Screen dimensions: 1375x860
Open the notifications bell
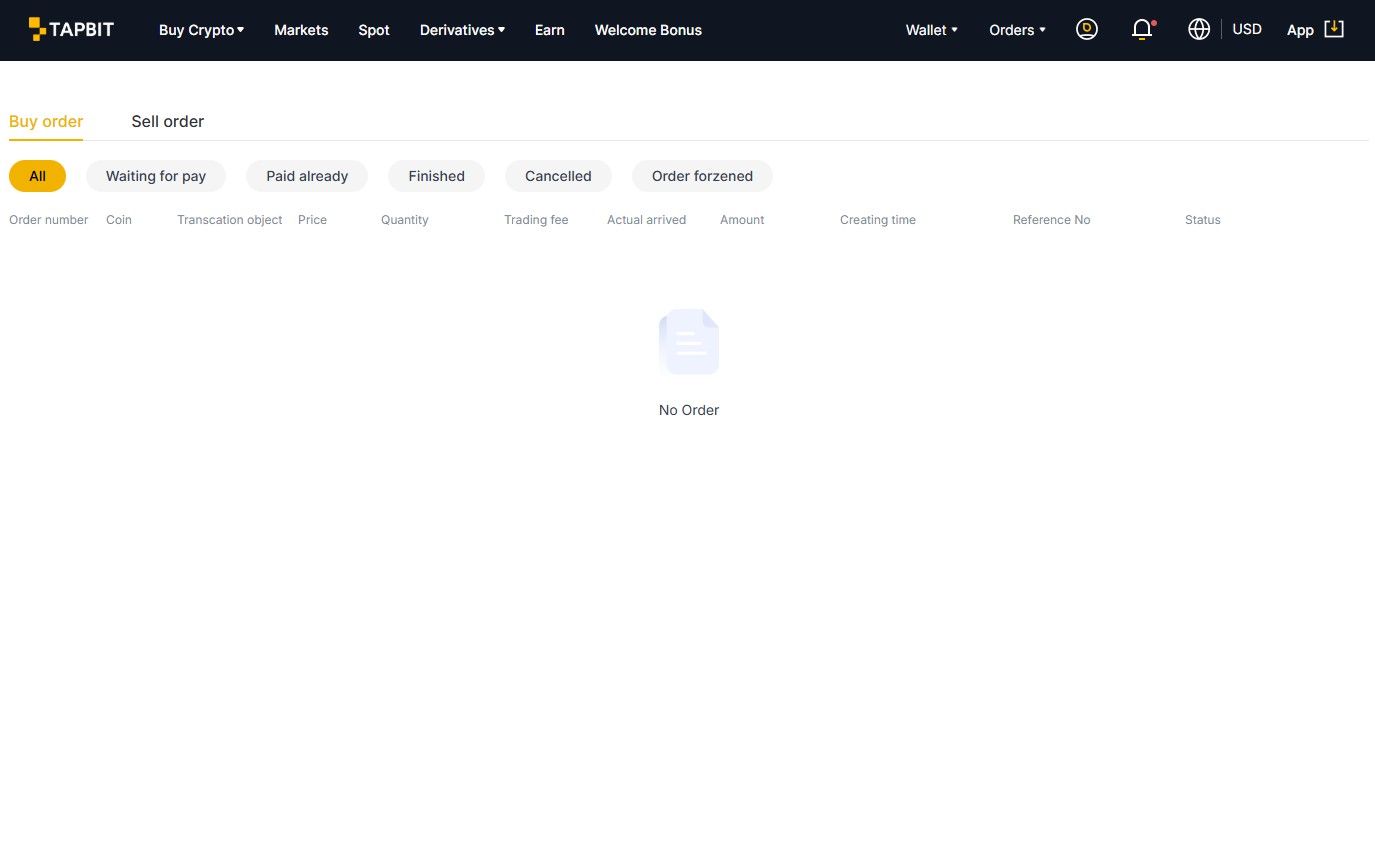point(1142,30)
